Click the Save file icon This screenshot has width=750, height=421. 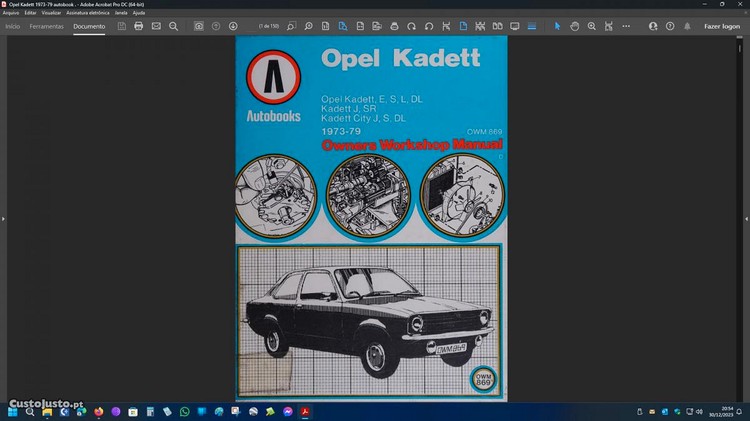click(121, 26)
